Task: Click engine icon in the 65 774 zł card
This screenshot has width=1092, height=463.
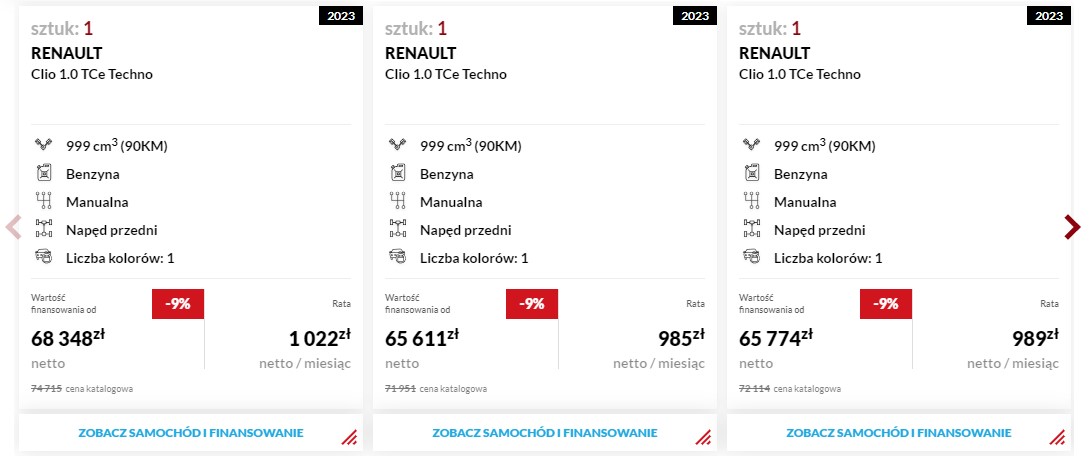Action: click(751, 145)
